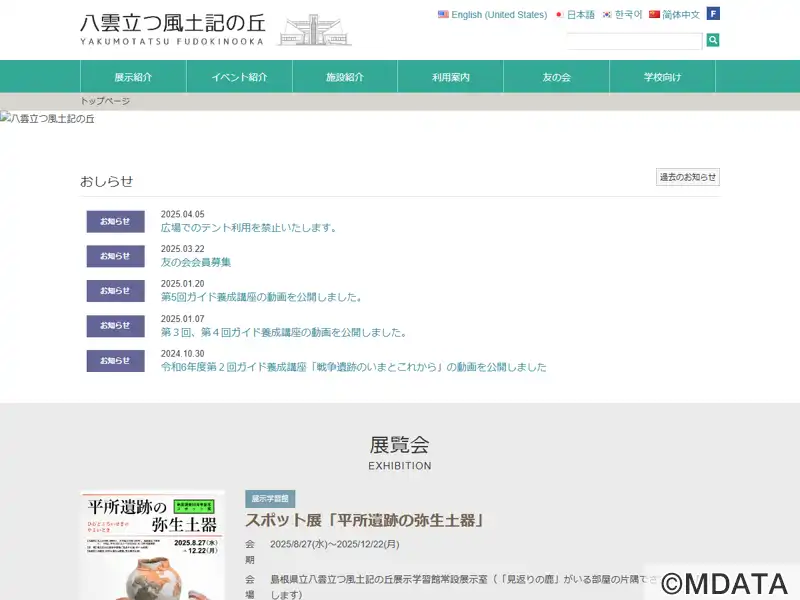Click the トップページ breadcrumb link
Image resolution: width=800 pixels, height=600 pixels.
click(x=105, y=101)
